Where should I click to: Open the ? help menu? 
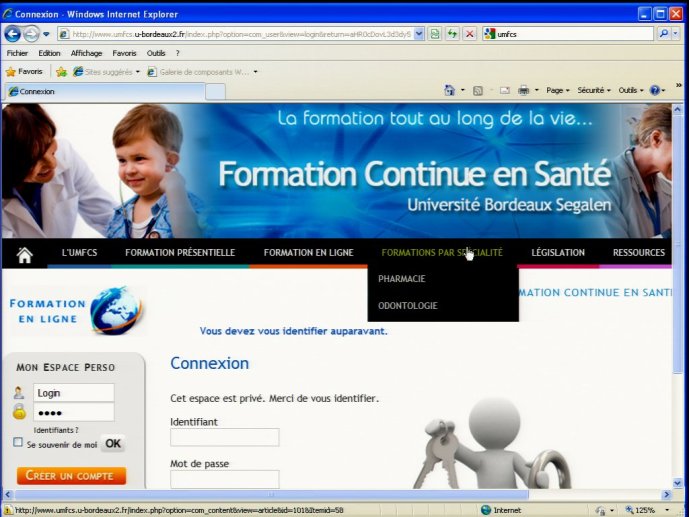(178, 53)
